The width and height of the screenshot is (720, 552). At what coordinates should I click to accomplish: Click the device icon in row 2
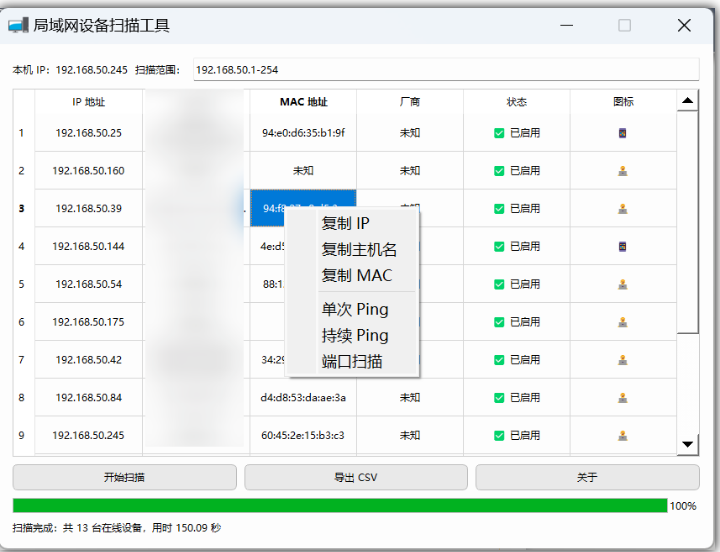tap(623, 171)
